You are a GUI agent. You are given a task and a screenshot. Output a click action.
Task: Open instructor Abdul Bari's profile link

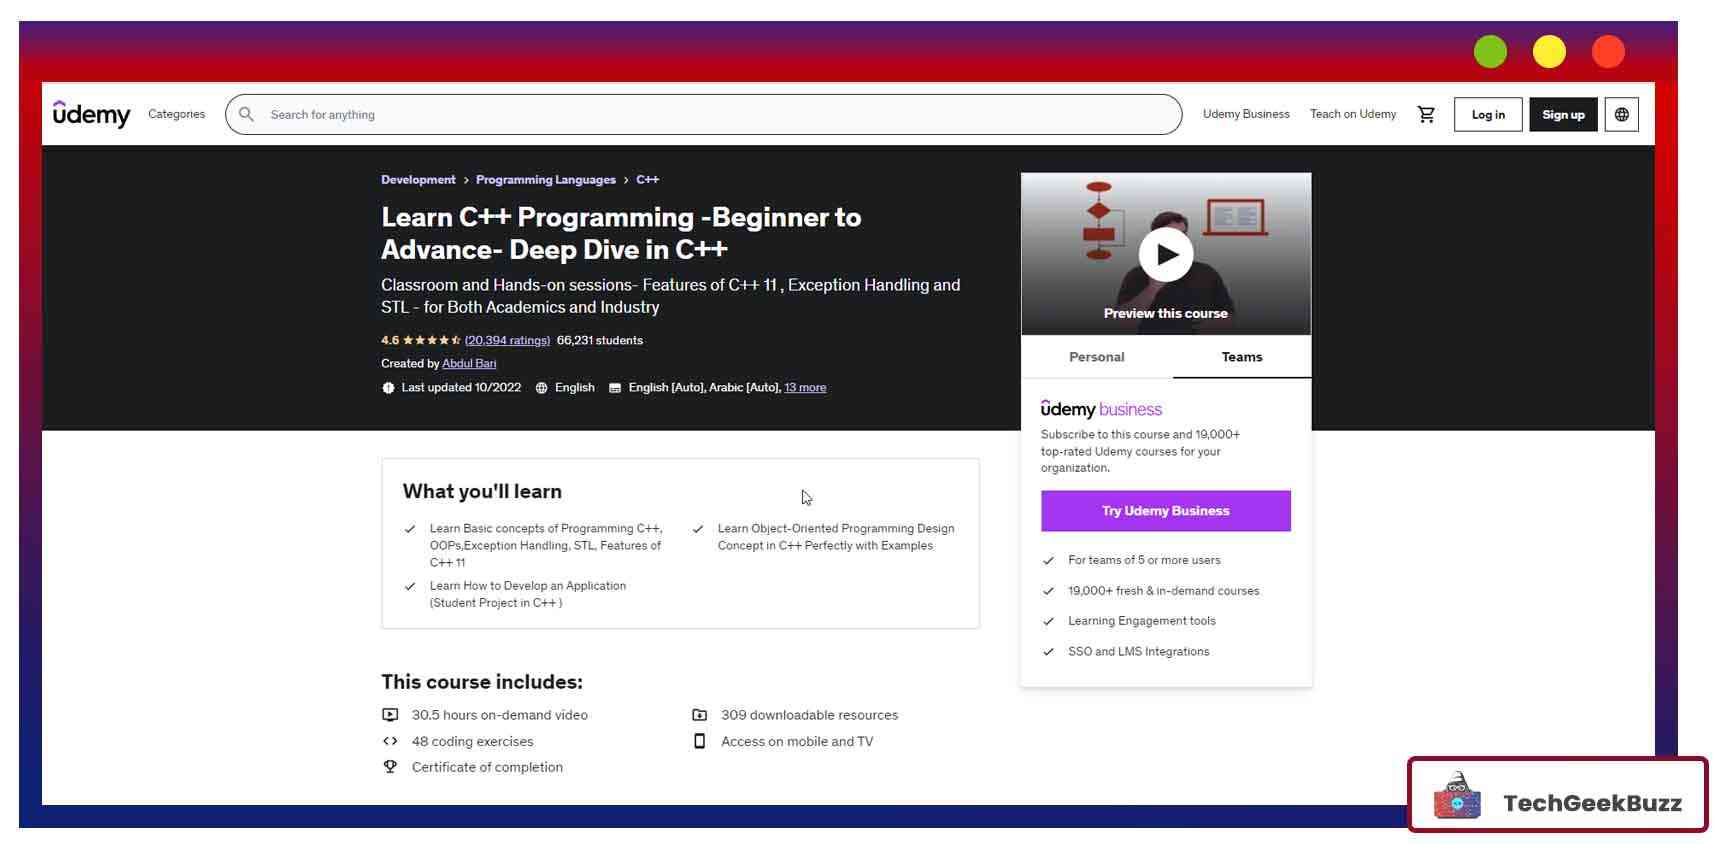coord(469,364)
